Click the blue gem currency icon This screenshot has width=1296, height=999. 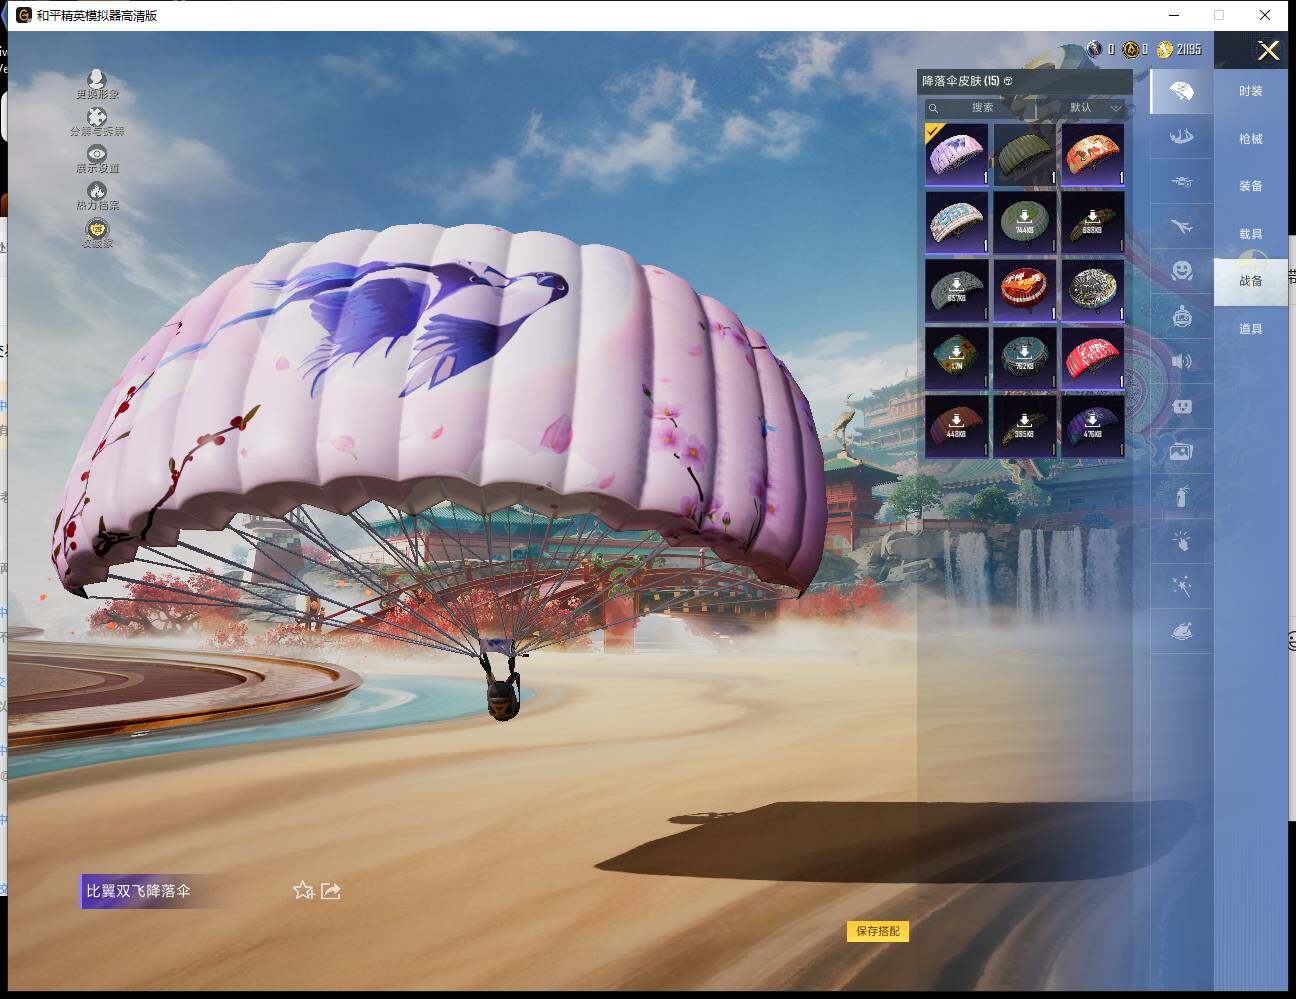[1095, 49]
